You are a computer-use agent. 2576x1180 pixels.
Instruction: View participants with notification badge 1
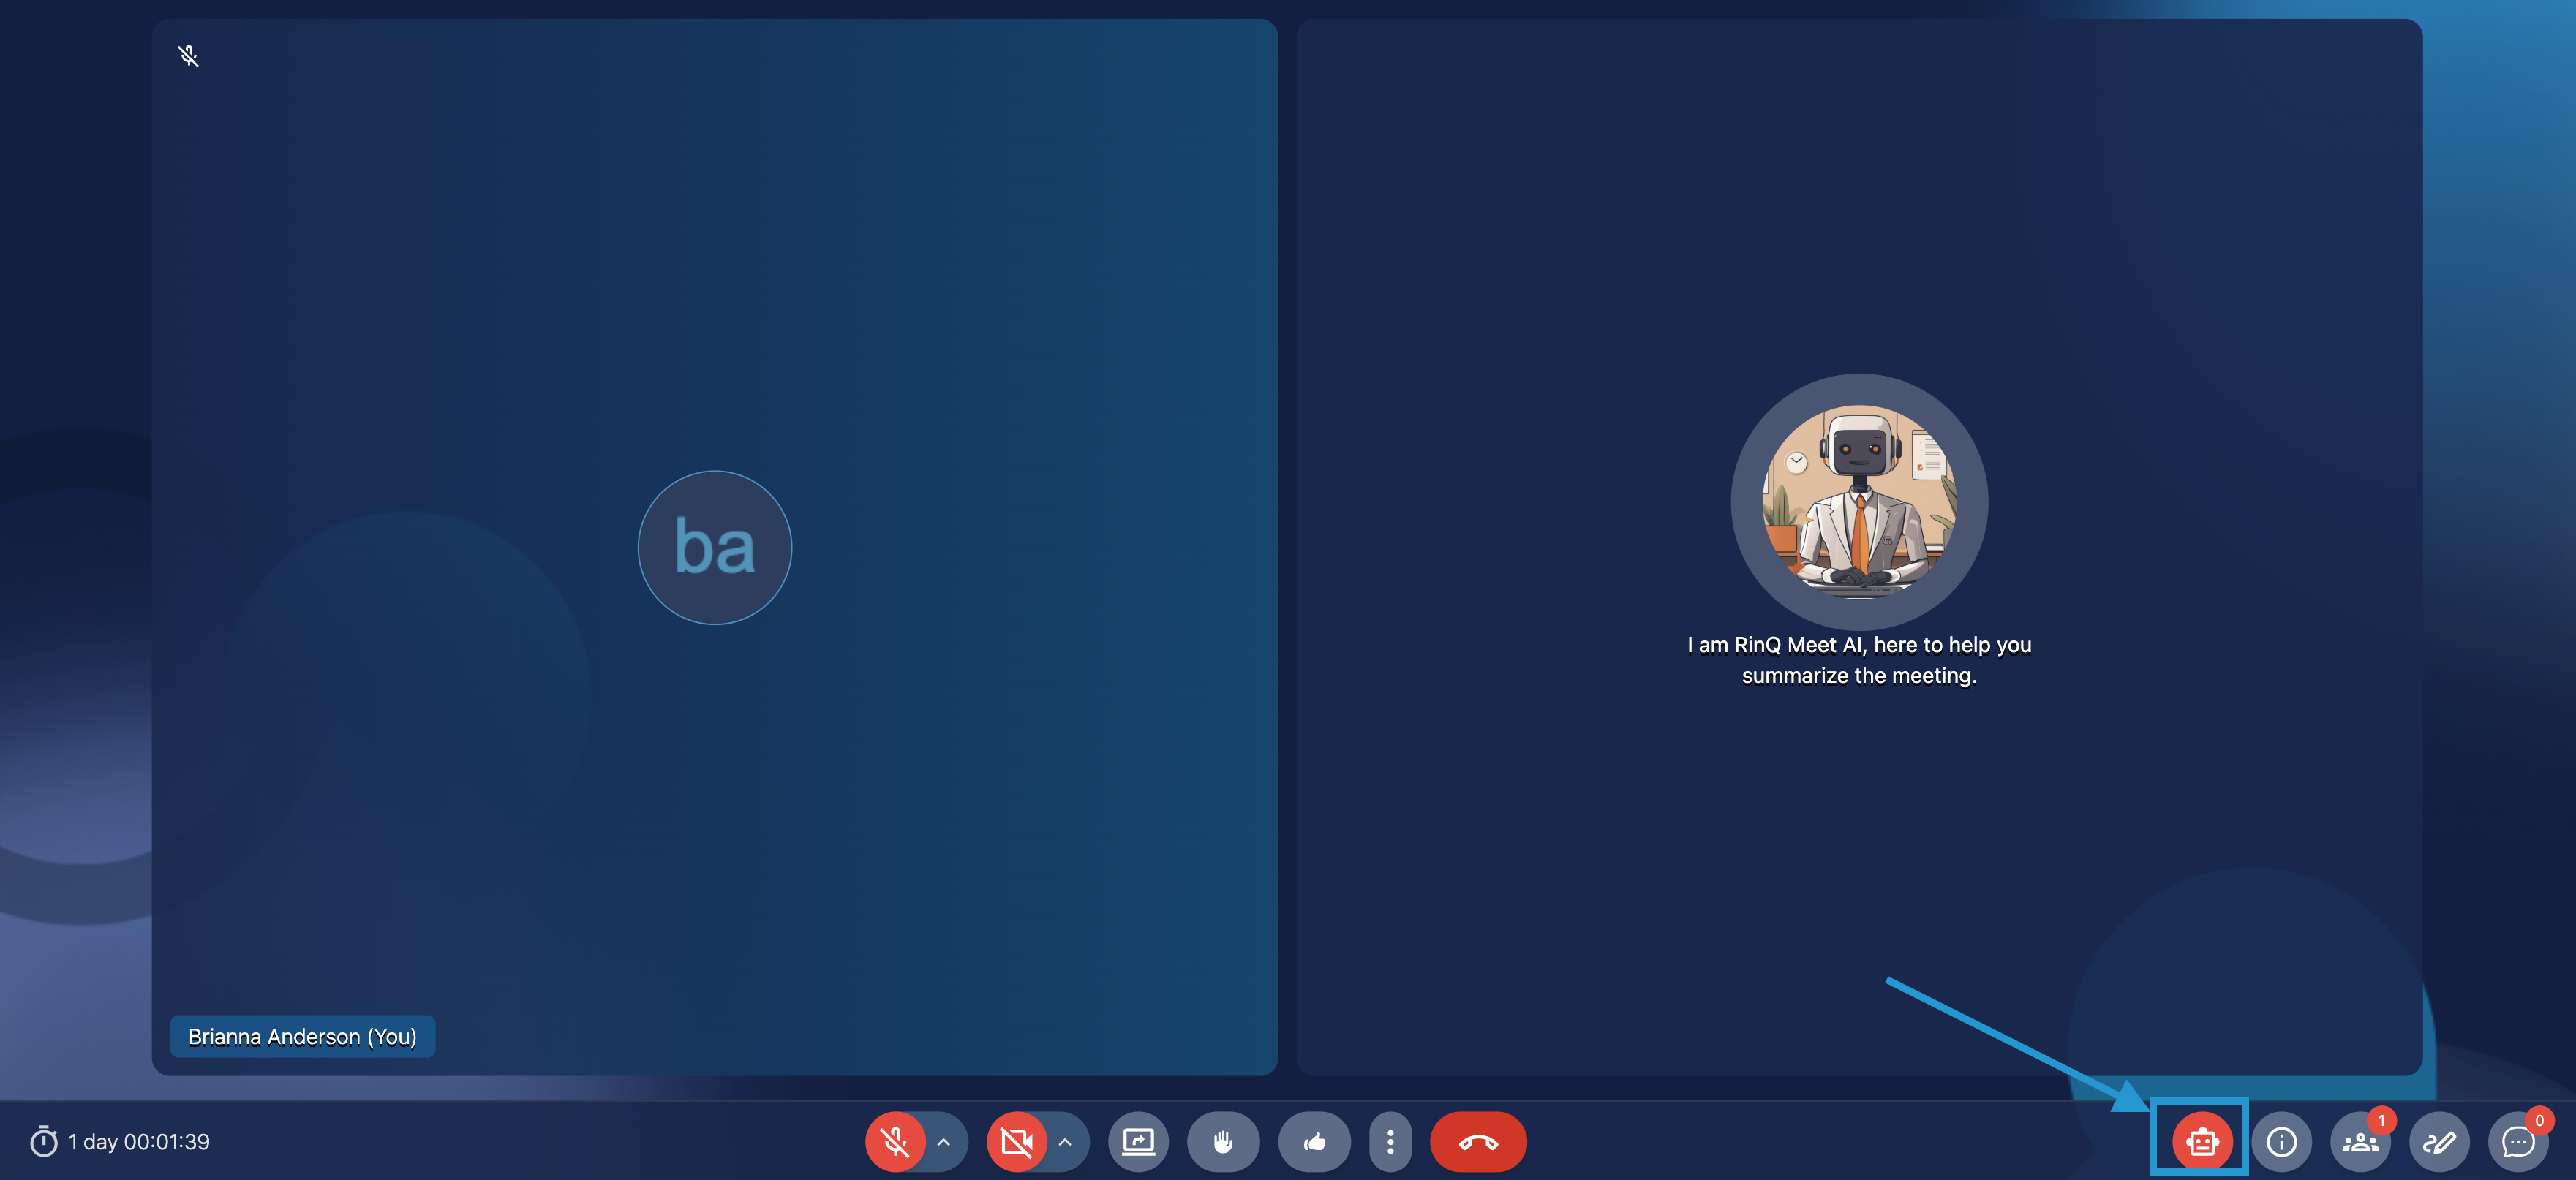coord(2360,1142)
